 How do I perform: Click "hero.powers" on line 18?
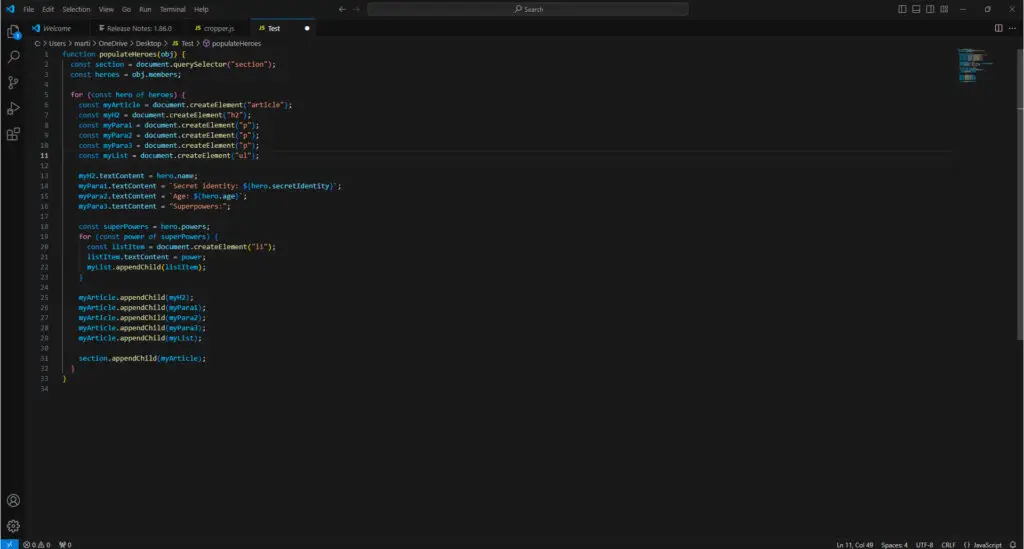(184, 227)
